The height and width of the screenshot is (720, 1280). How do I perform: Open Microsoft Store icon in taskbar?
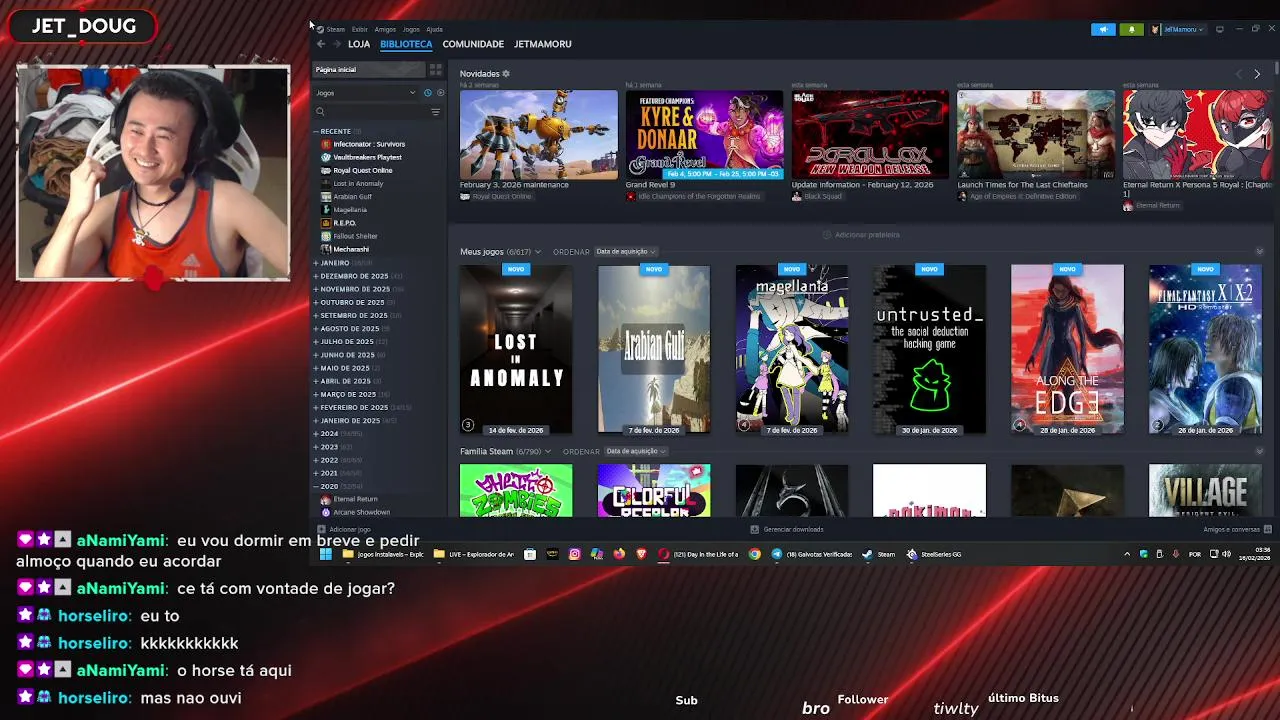click(530, 554)
